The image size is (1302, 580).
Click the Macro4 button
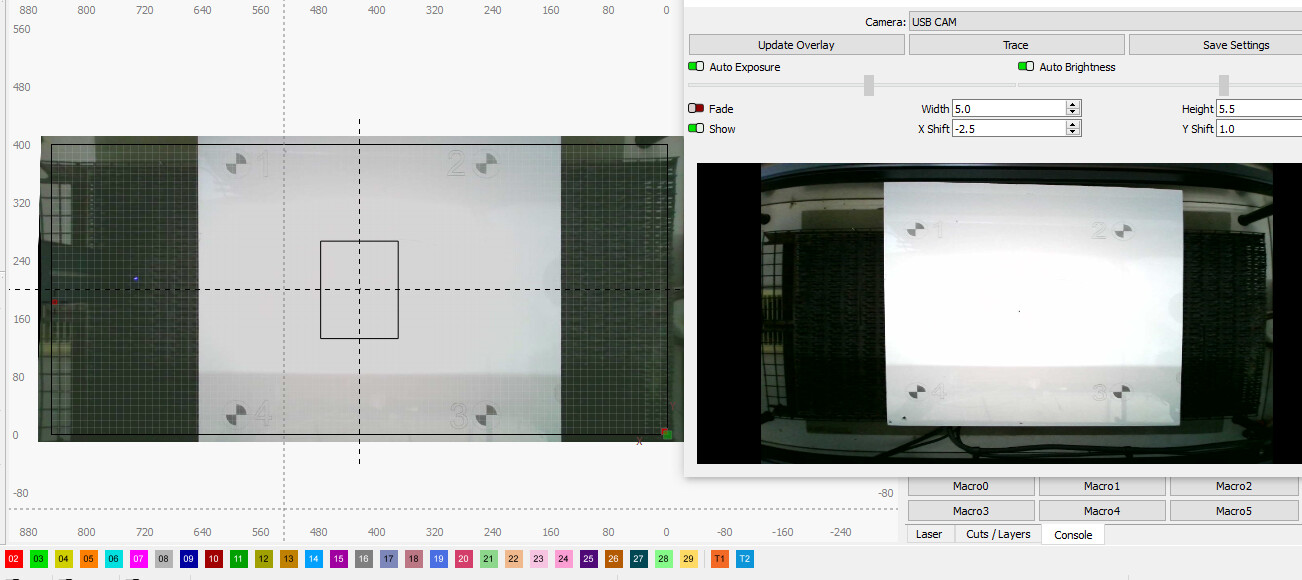[x=1101, y=511]
